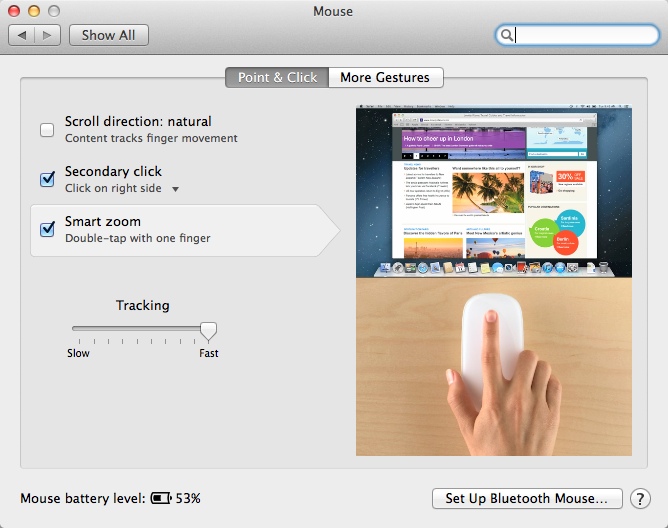Disable the Smart zoom checkbox
The image size is (668, 528).
tap(47, 229)
